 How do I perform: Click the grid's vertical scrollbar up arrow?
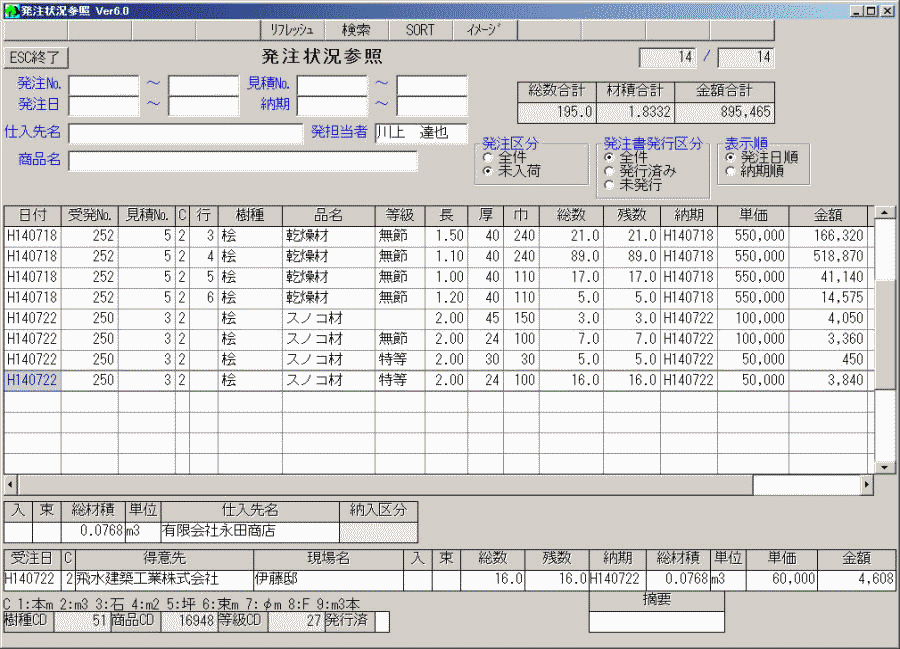click(885, 213)
